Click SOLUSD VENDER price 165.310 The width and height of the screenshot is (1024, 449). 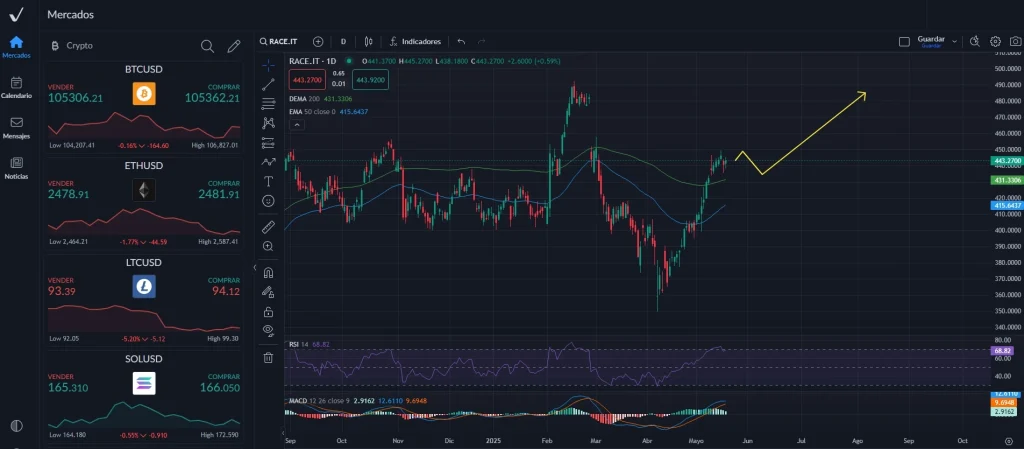click(68, 388)
